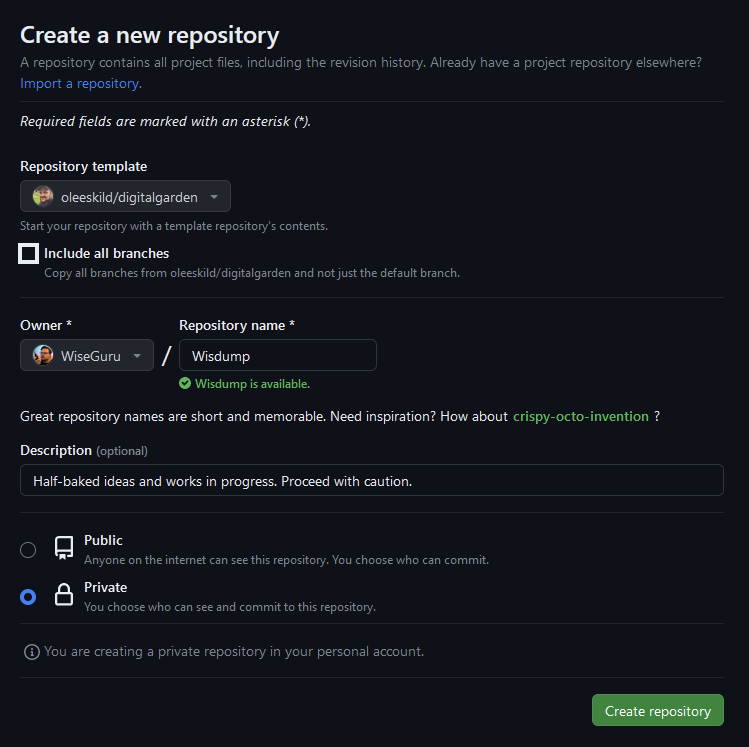
Task: Open the Owner WiseGuru dropdown
Action: pyautogui.click(x=87, y=355)
